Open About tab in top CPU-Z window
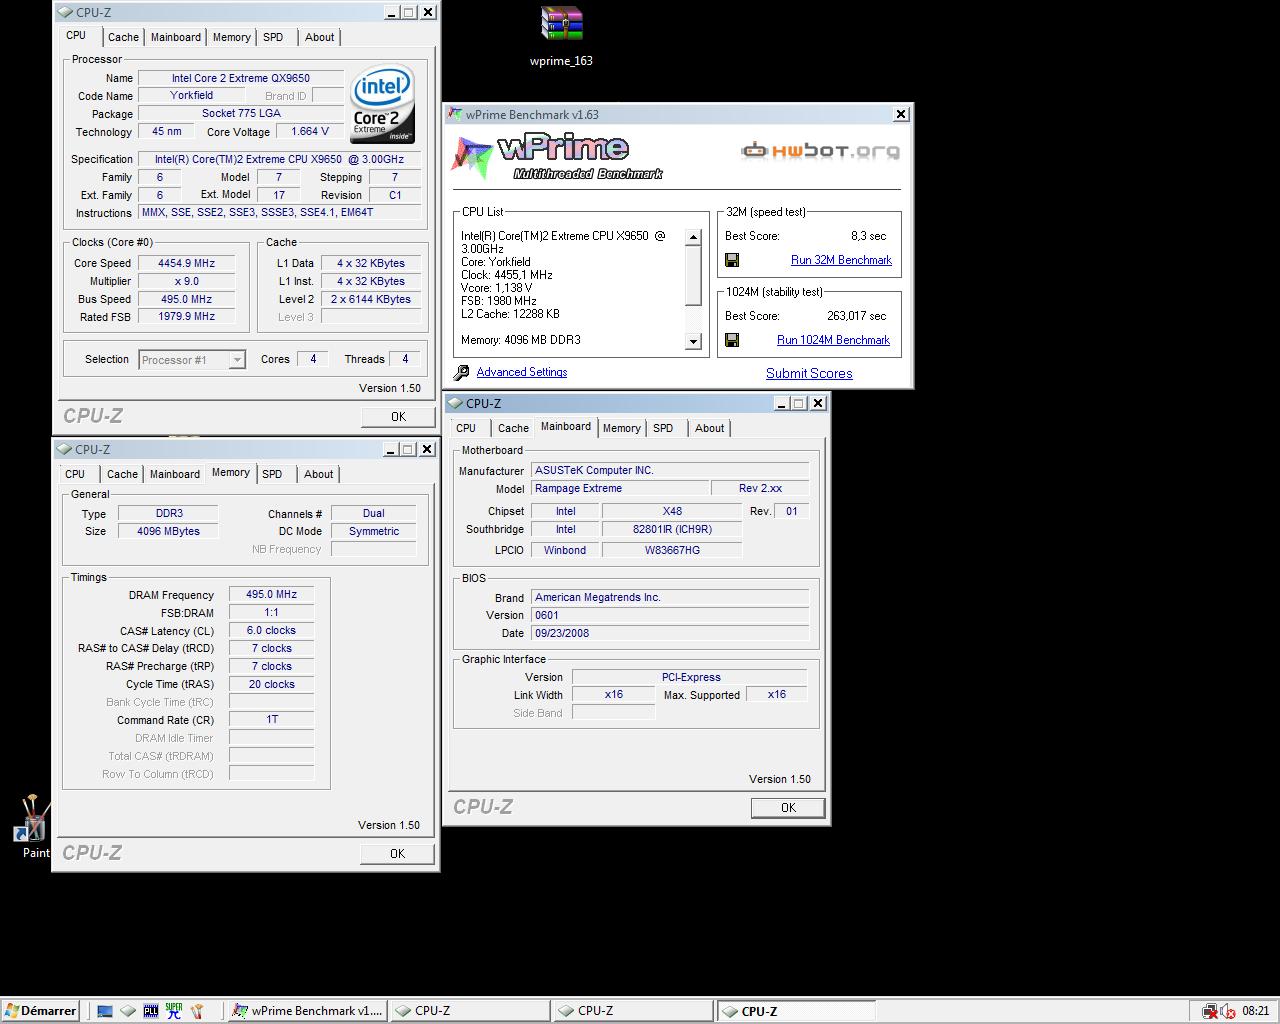The height and width of the screenshot is (1024, 1280). click(320, 37)
